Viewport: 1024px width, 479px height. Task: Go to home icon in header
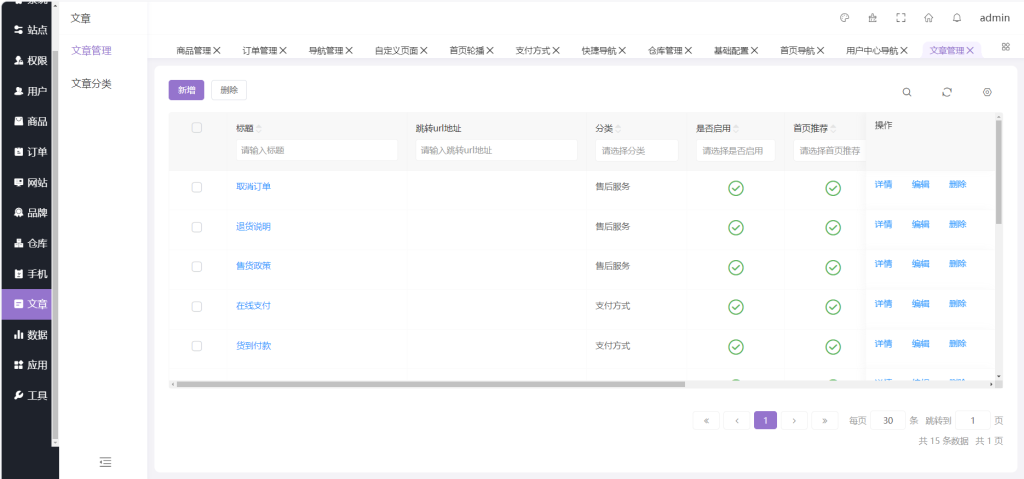pyautogui.click(x=929, y=18)
